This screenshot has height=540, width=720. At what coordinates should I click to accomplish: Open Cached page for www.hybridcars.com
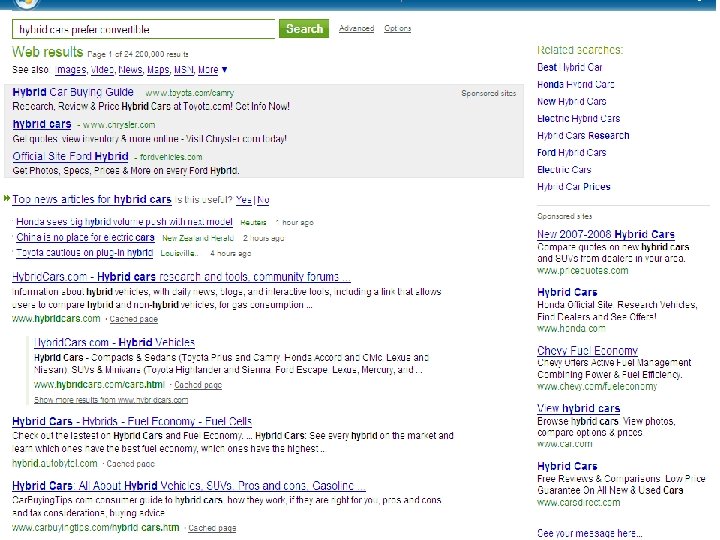pos(134,319)
